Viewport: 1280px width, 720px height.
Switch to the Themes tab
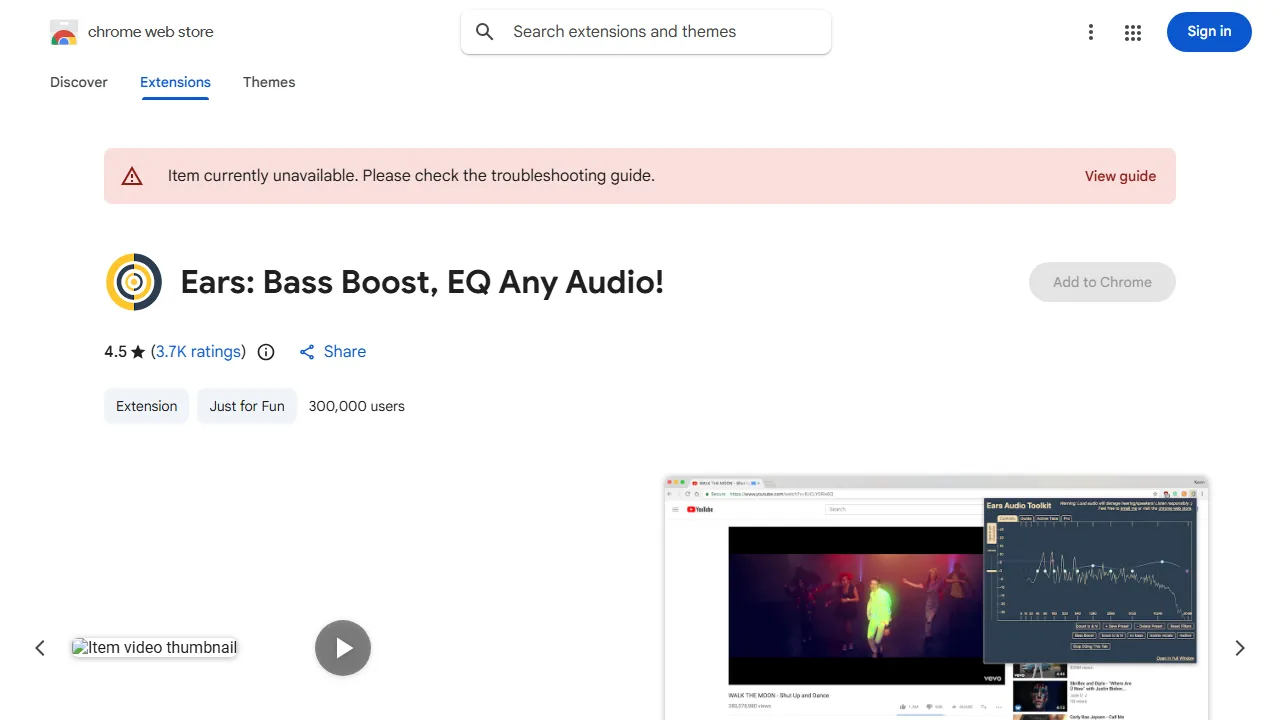click(269, 82)
